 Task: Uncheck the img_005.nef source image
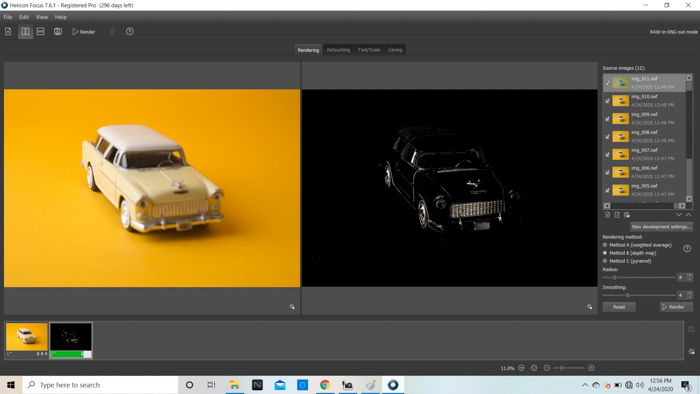(608, 190)
